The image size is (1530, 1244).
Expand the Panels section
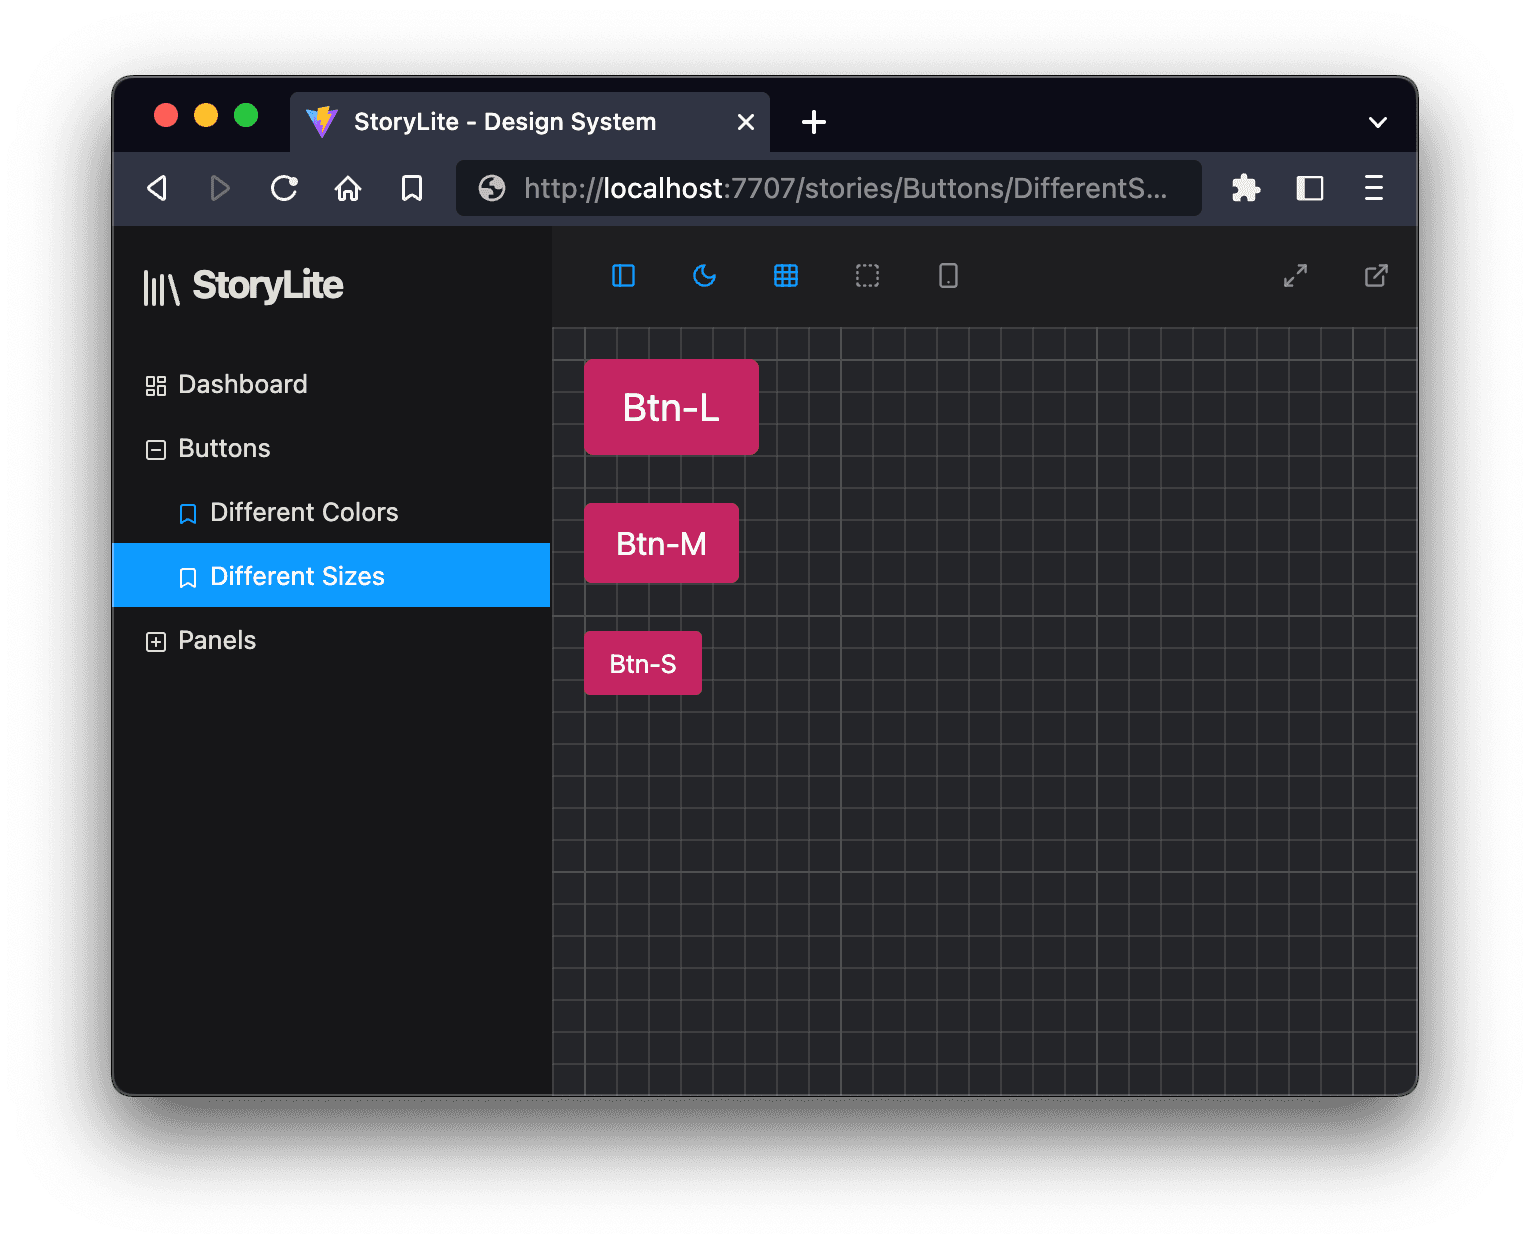156,641
